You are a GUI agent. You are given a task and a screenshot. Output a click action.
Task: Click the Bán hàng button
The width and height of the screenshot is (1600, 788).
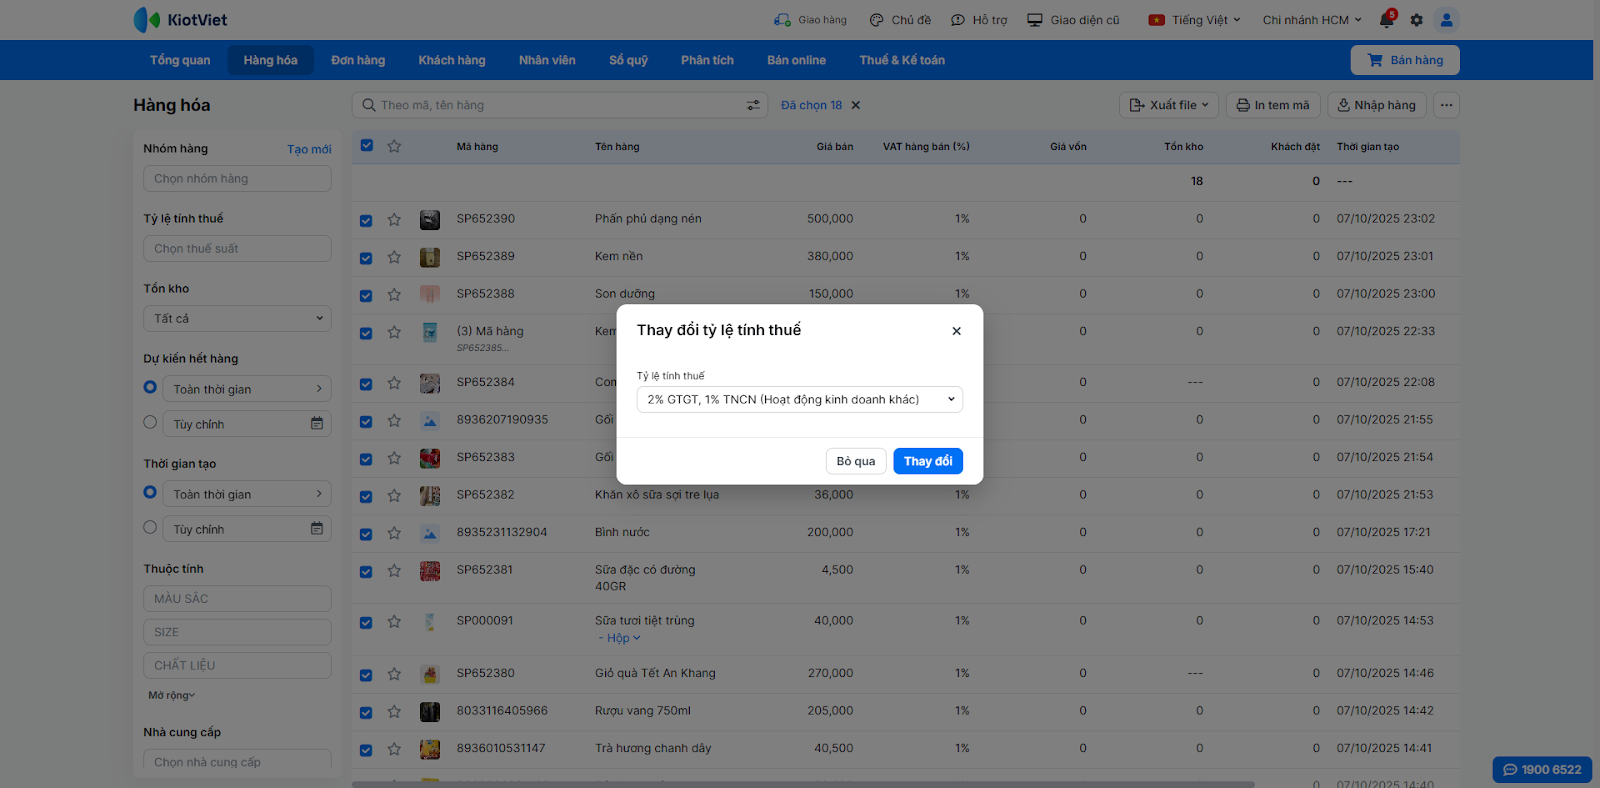(x=1405, y=60)
